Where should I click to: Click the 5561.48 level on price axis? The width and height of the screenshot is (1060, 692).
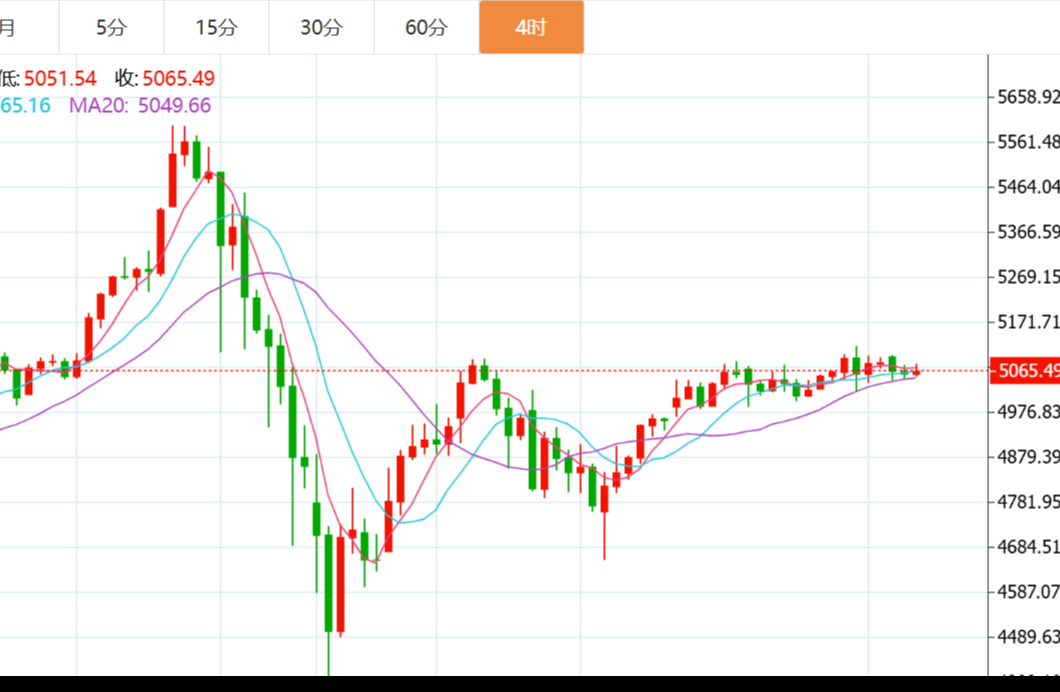click(x=1028, y=142)
